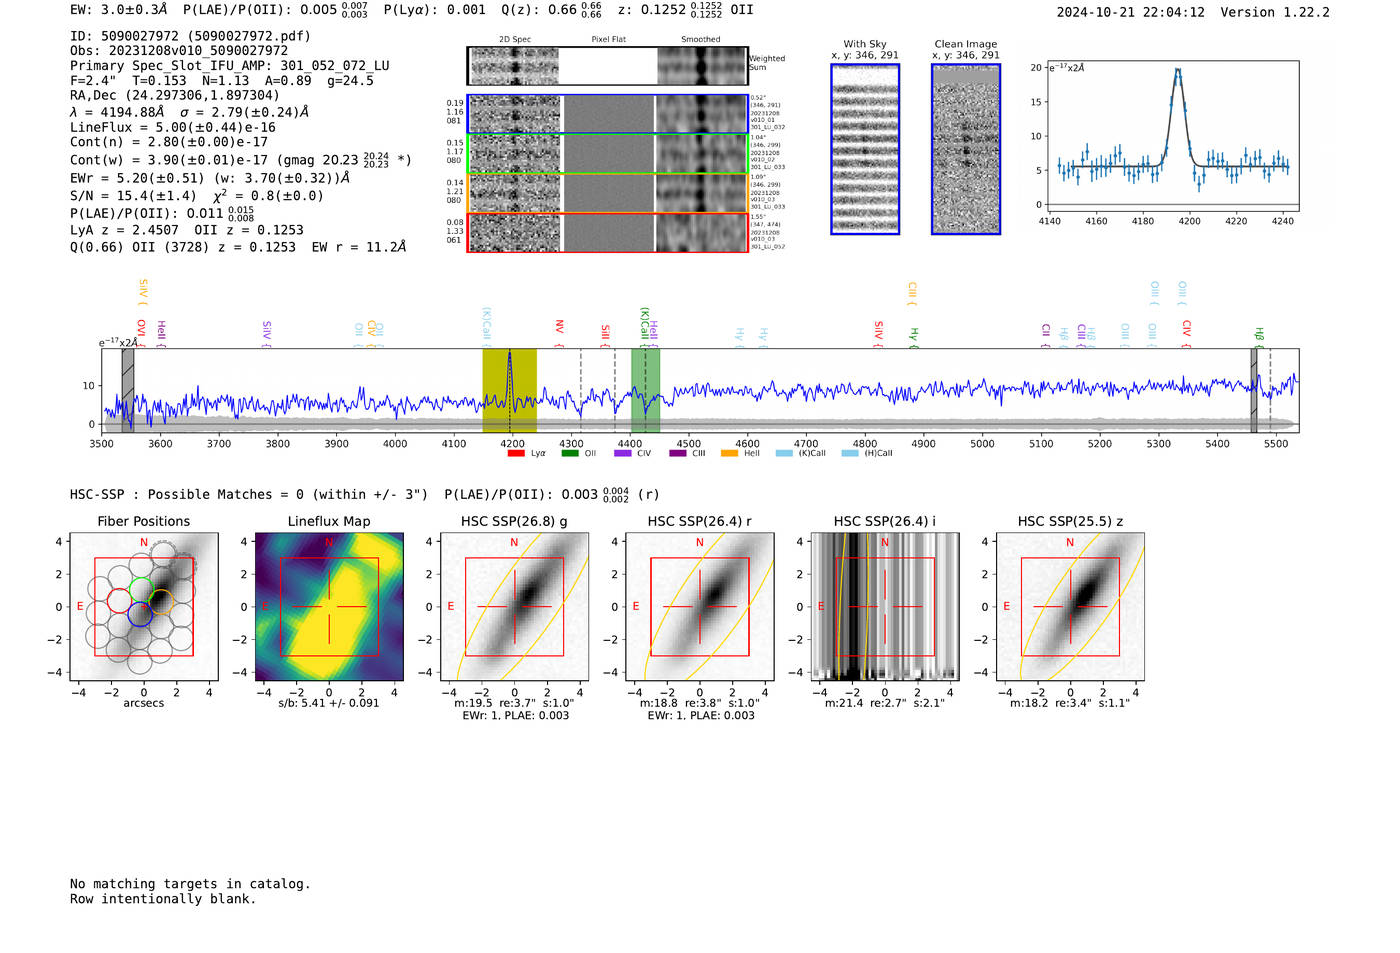The height and width of the screenshot is (953, 1400).
Task: Click the 'No matching targets in catalog.' note
Action: click(190, 884)
